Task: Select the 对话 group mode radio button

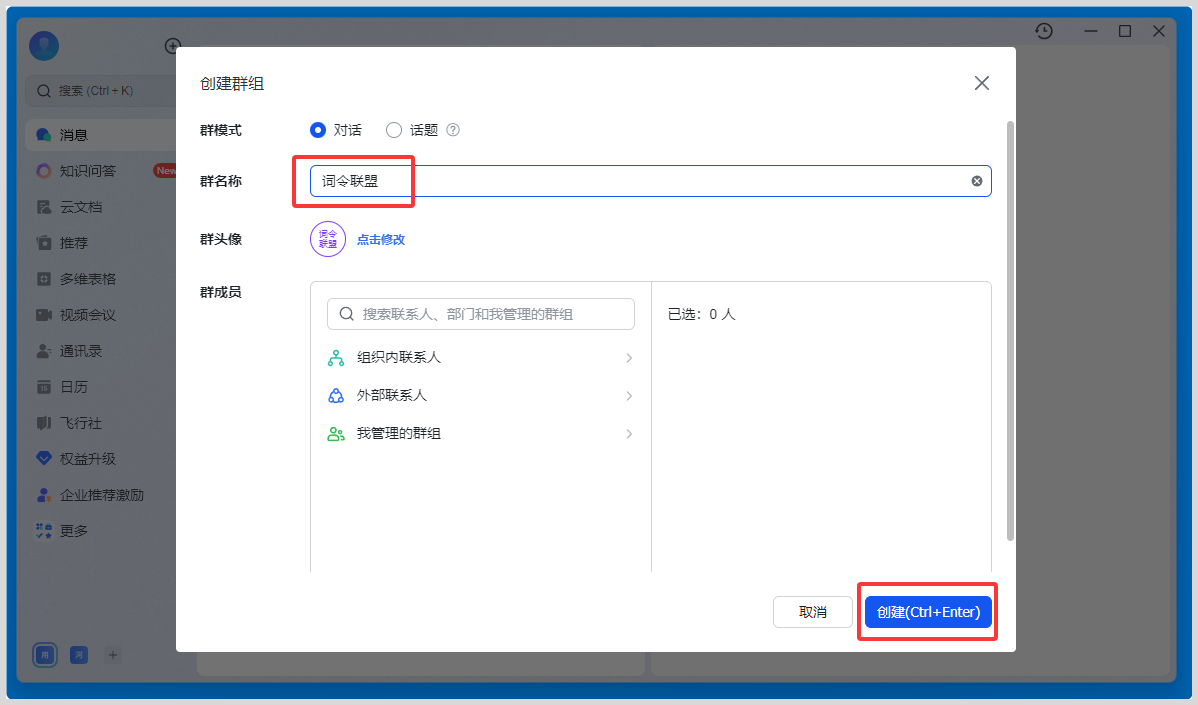Action: click(x=318, y=130)
